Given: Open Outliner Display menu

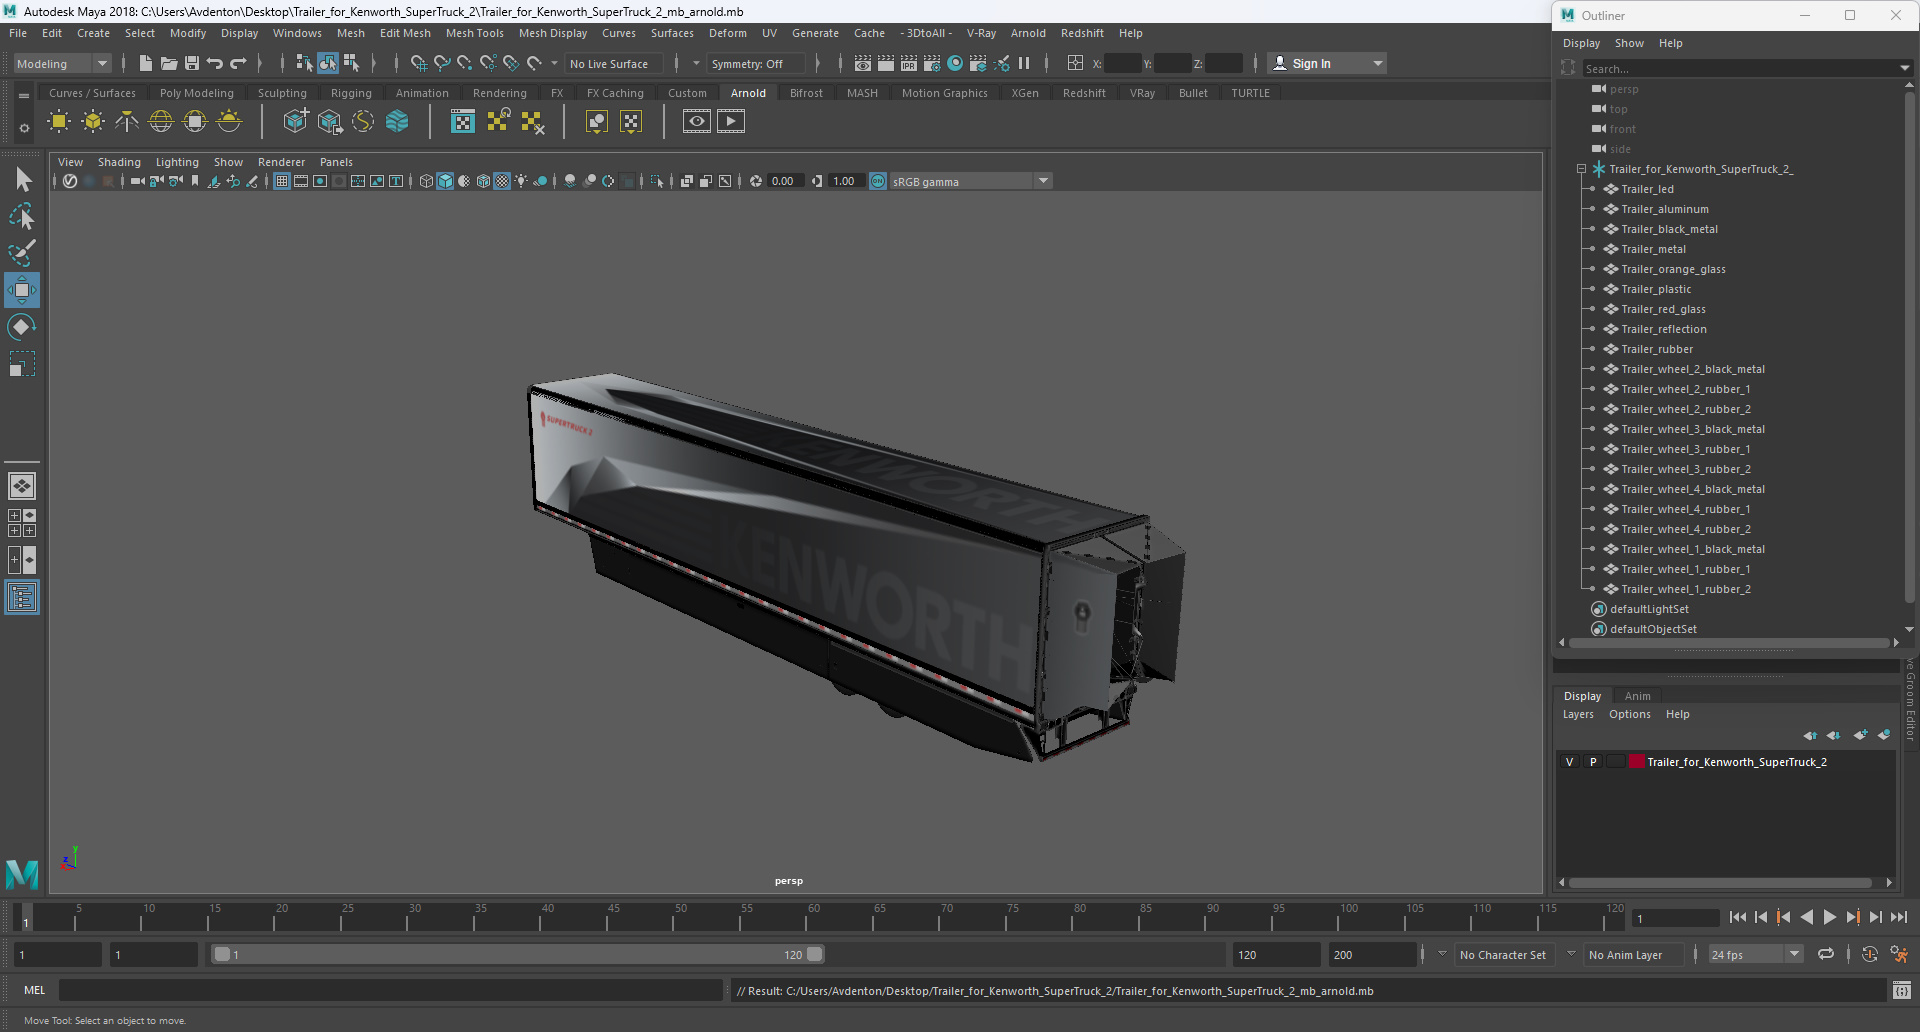Looking at the screenshot, I should [1581, 43].
